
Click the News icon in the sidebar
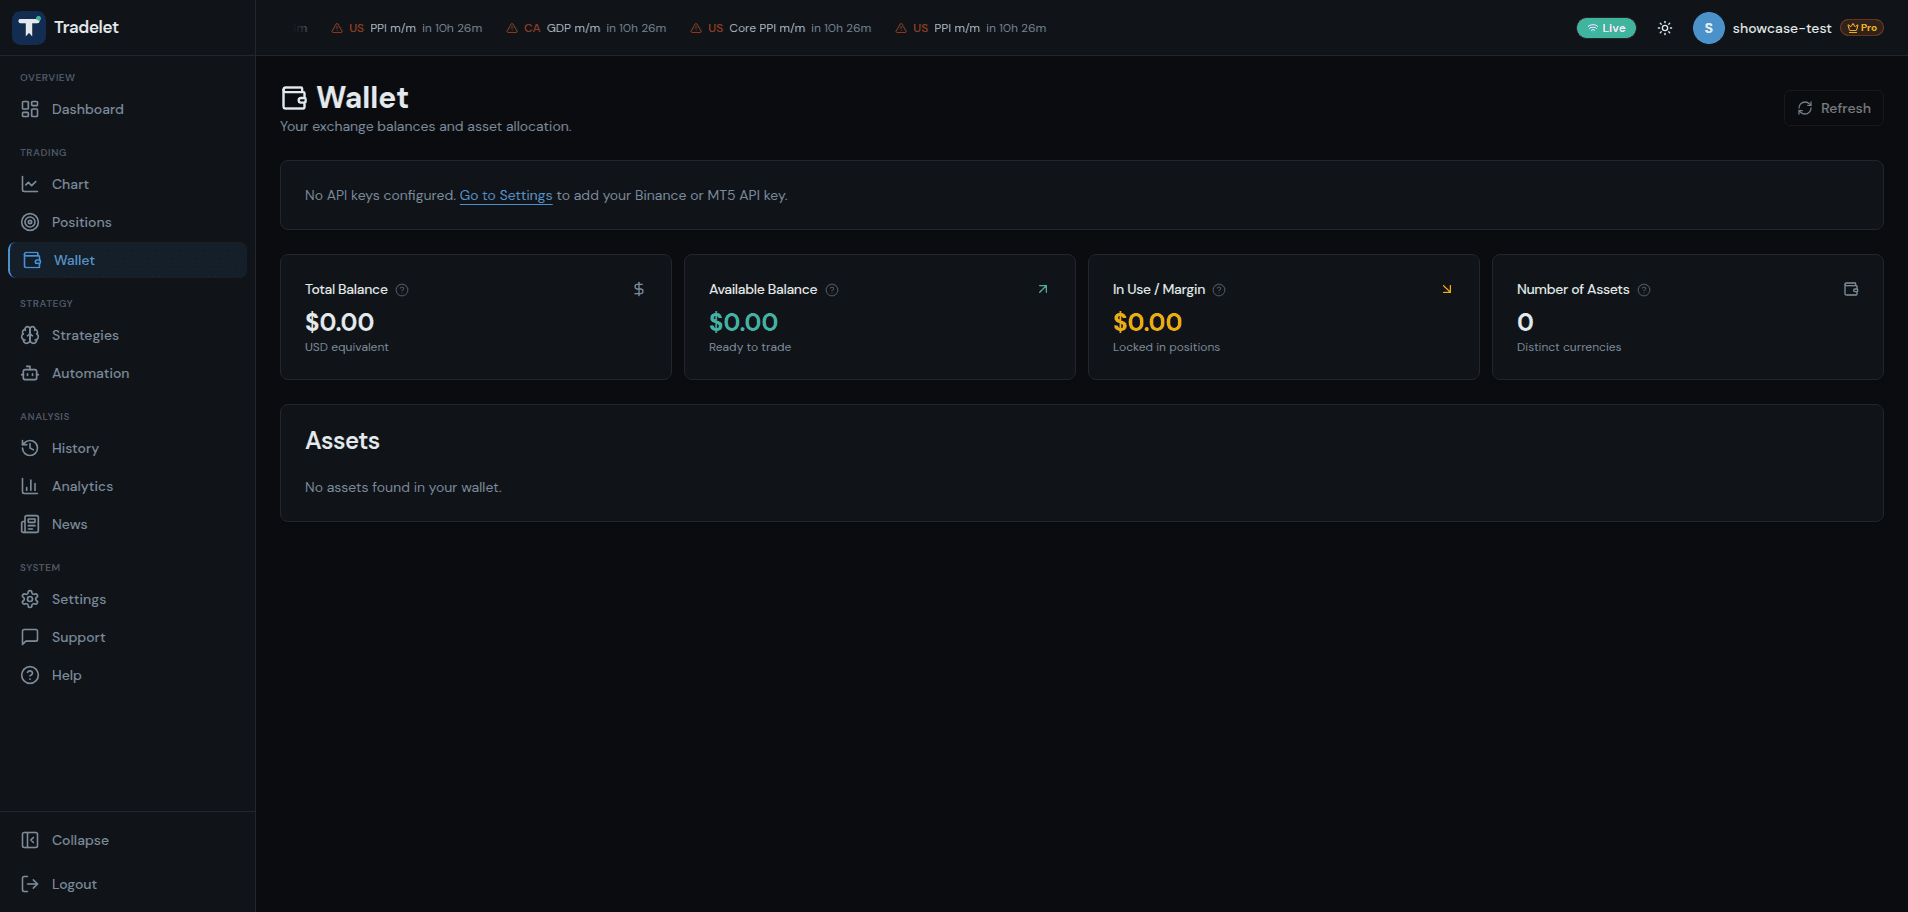tap(31, 524)
